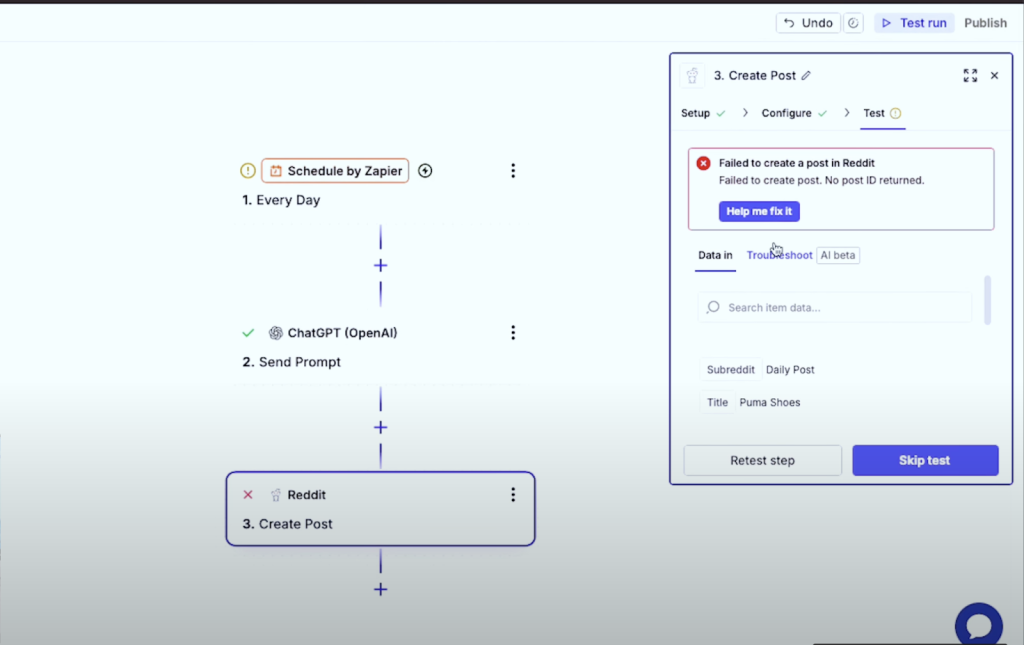This screenshot has width=1024, height=645.
Task: Click Reddit app icon in panel header
Action: click(x=692, y=76)
